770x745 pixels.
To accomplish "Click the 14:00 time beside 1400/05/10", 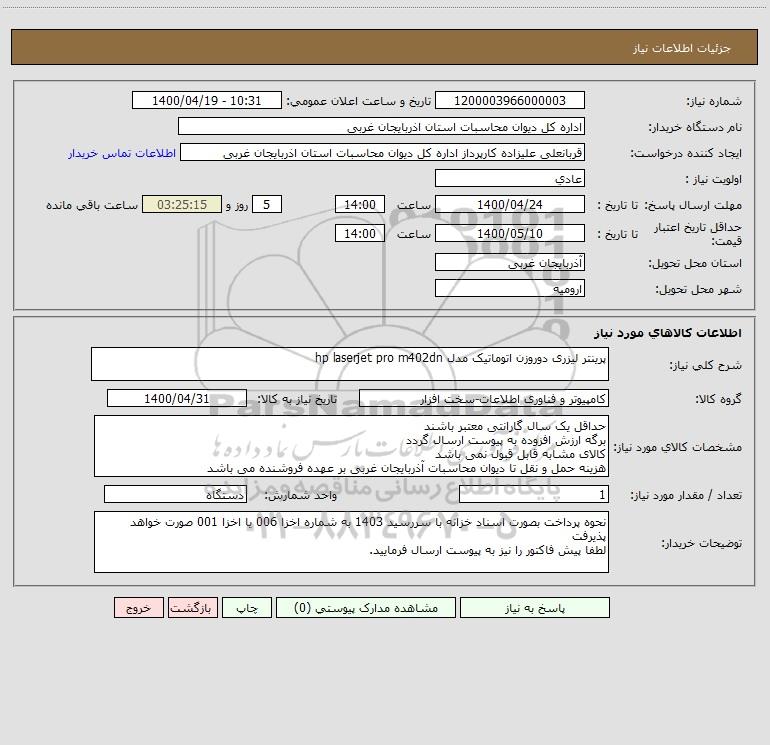I will click(359, 233).
